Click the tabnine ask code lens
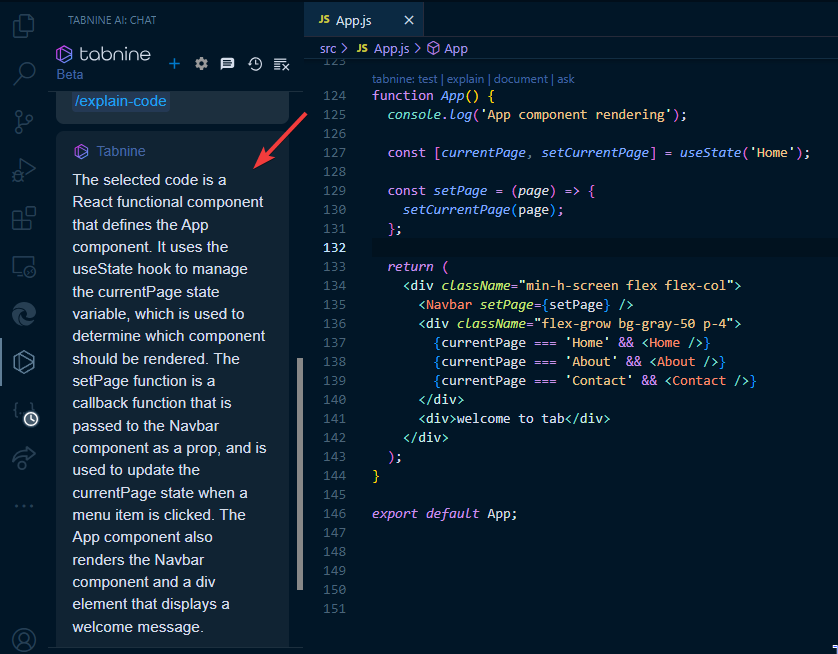The image size is (838, 654). coord(565,79)
